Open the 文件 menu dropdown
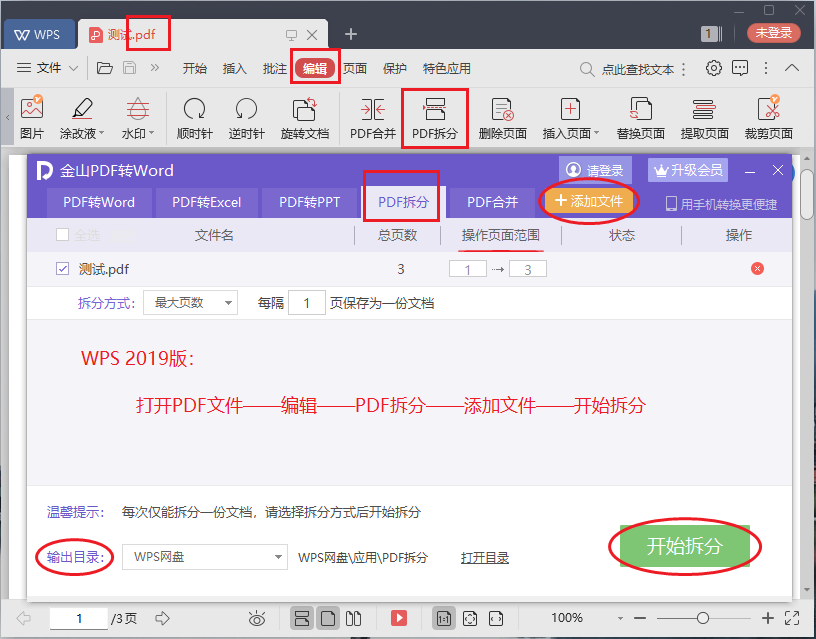The width and height of the screenshot is (816, 639). 49,68
